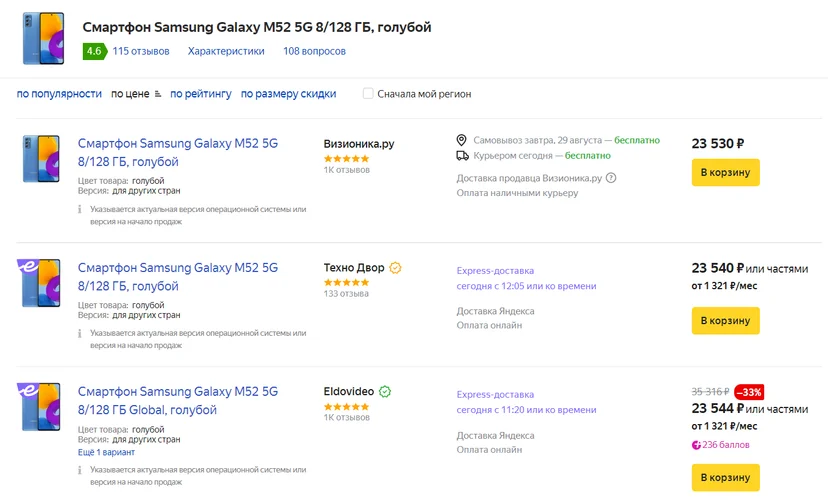The height and width of the screenshot is (500, 828).
Task: Enable the Сначала мой регион checkbox
Action: [368, 94]
